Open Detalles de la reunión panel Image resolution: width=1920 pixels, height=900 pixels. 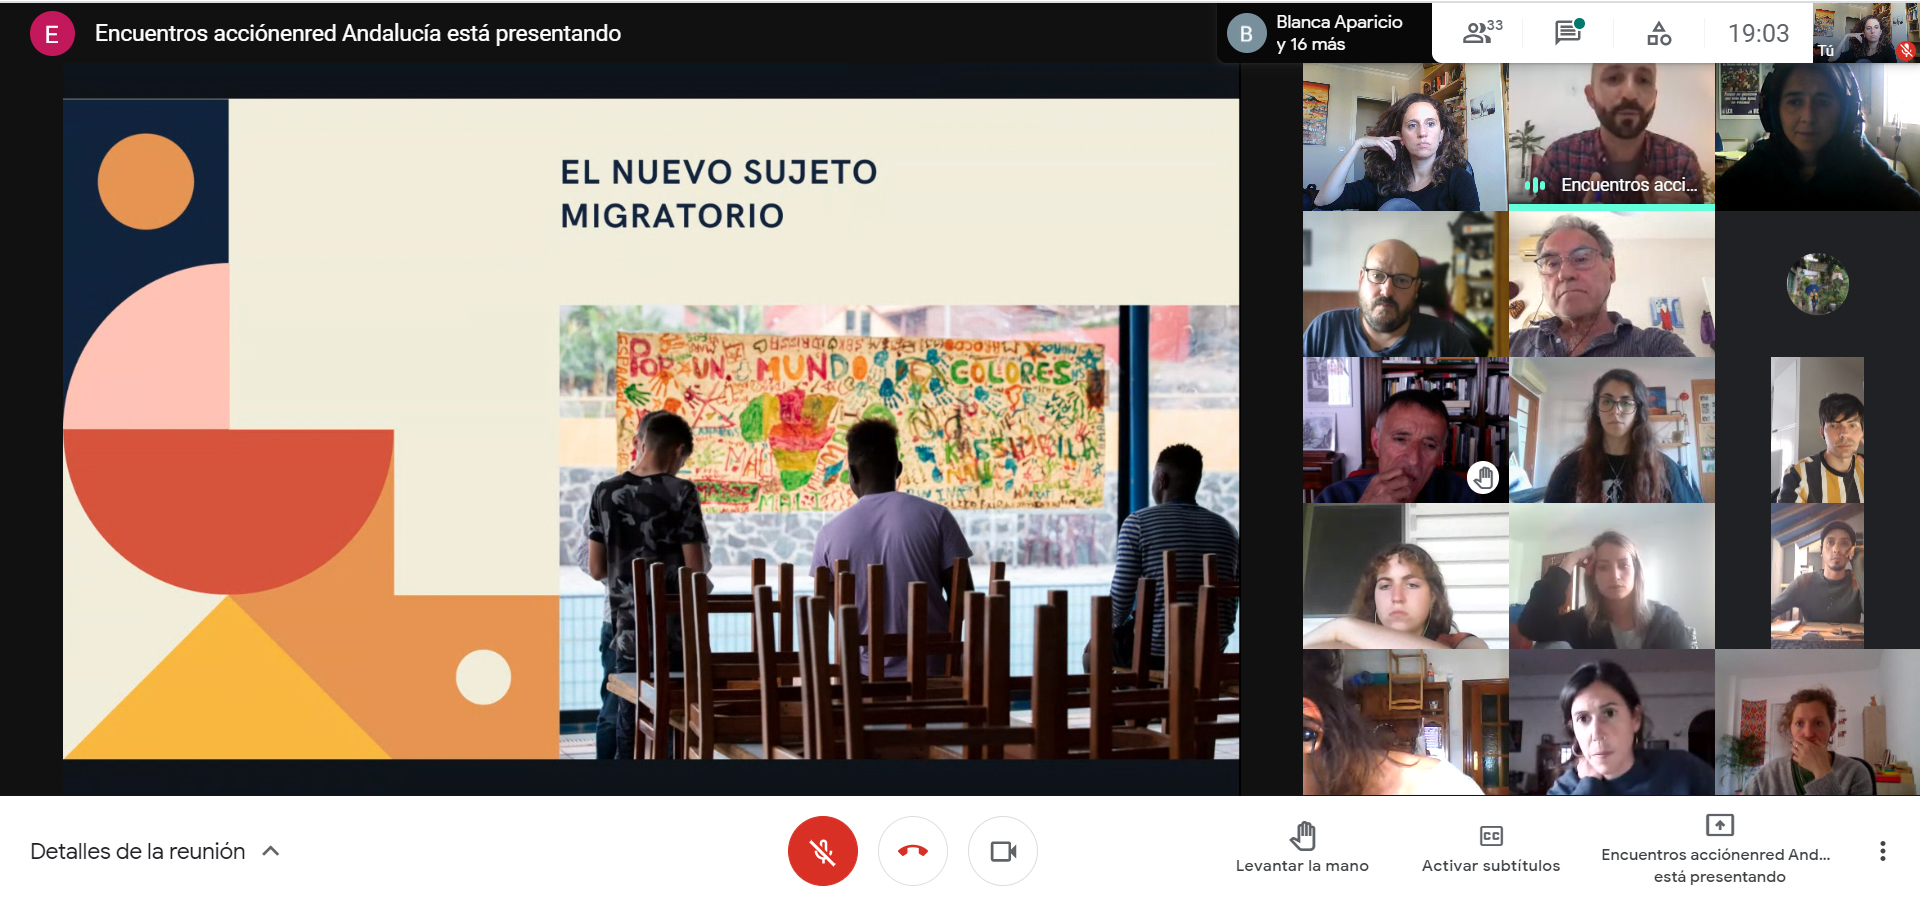coord(138,851)
